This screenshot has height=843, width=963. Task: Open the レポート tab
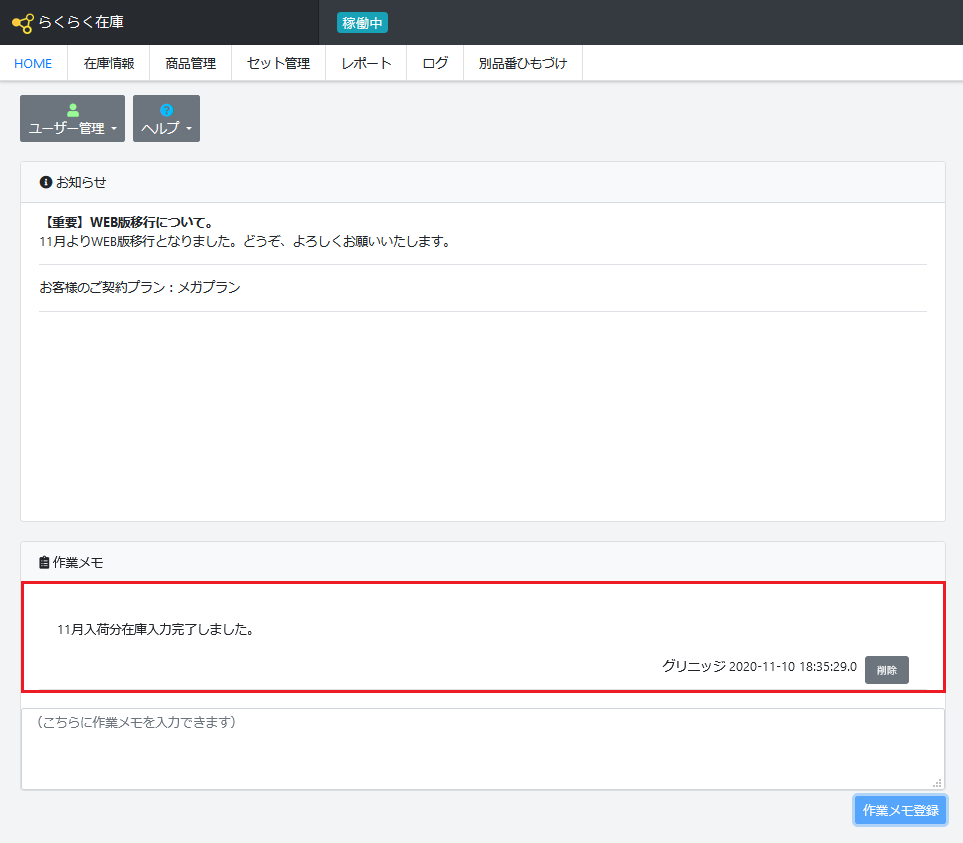click(366, 63)
